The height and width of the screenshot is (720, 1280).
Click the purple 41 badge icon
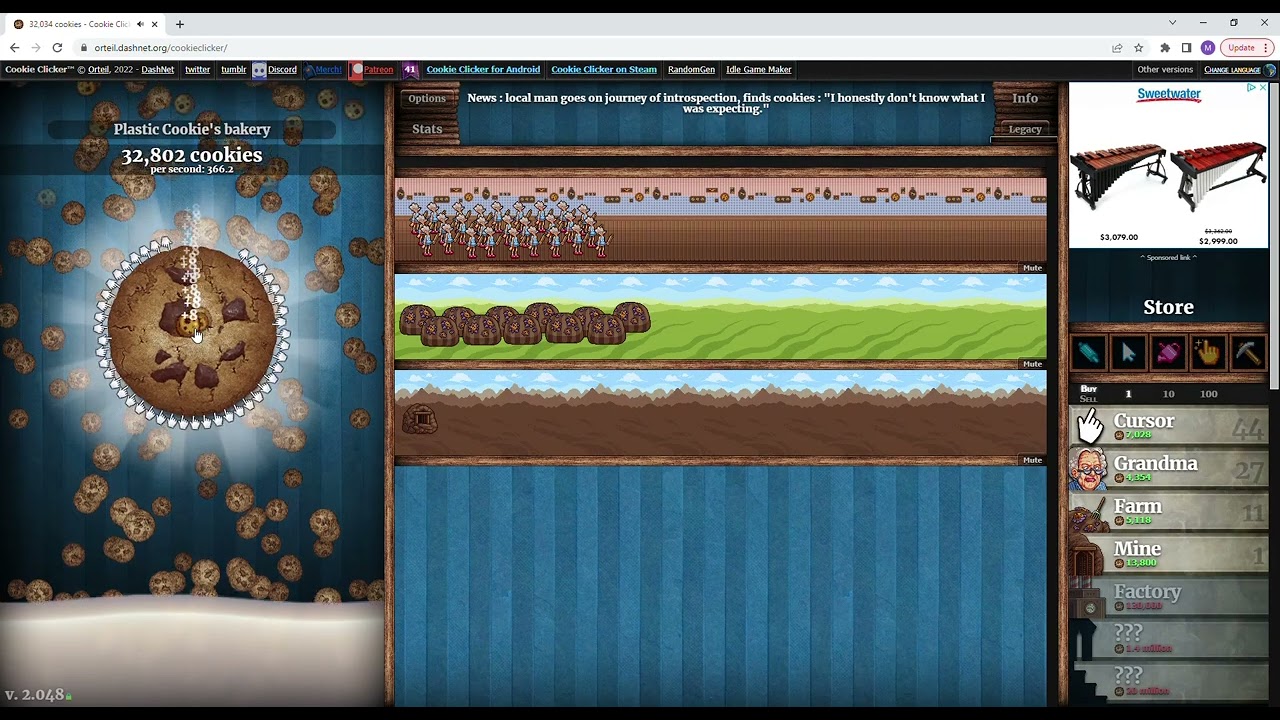coord(410,69)
